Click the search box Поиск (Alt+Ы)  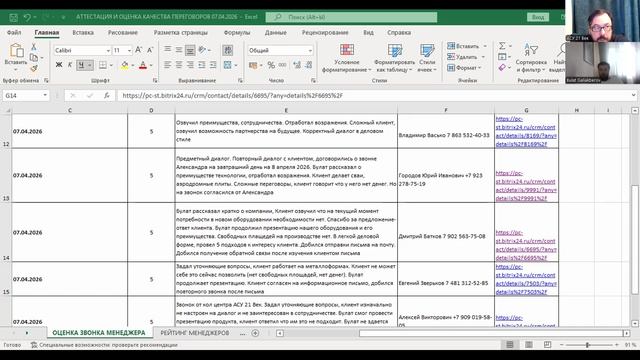[x=351, y=17]
